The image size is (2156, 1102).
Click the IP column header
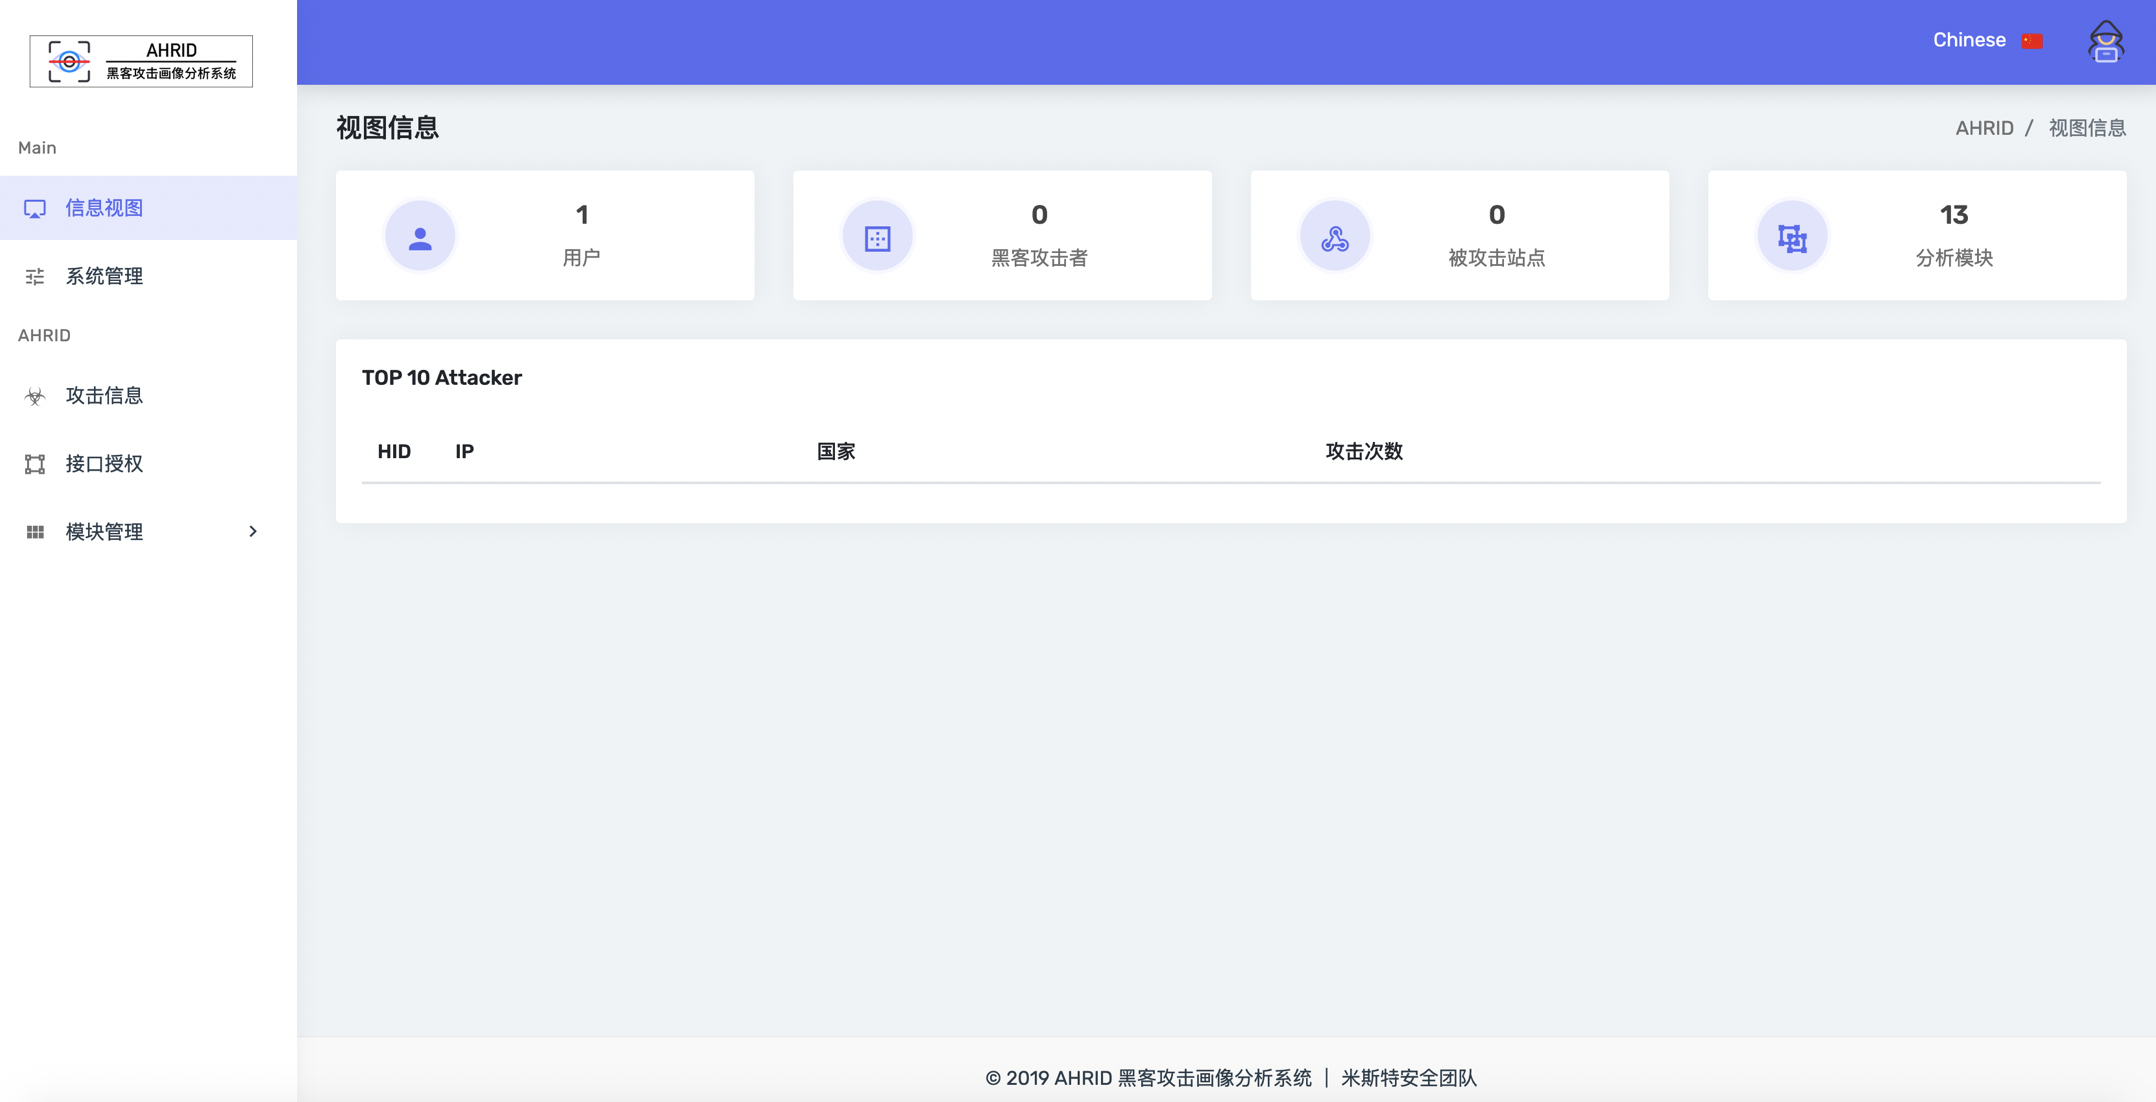pyautogui.click(x=464, y=452)
